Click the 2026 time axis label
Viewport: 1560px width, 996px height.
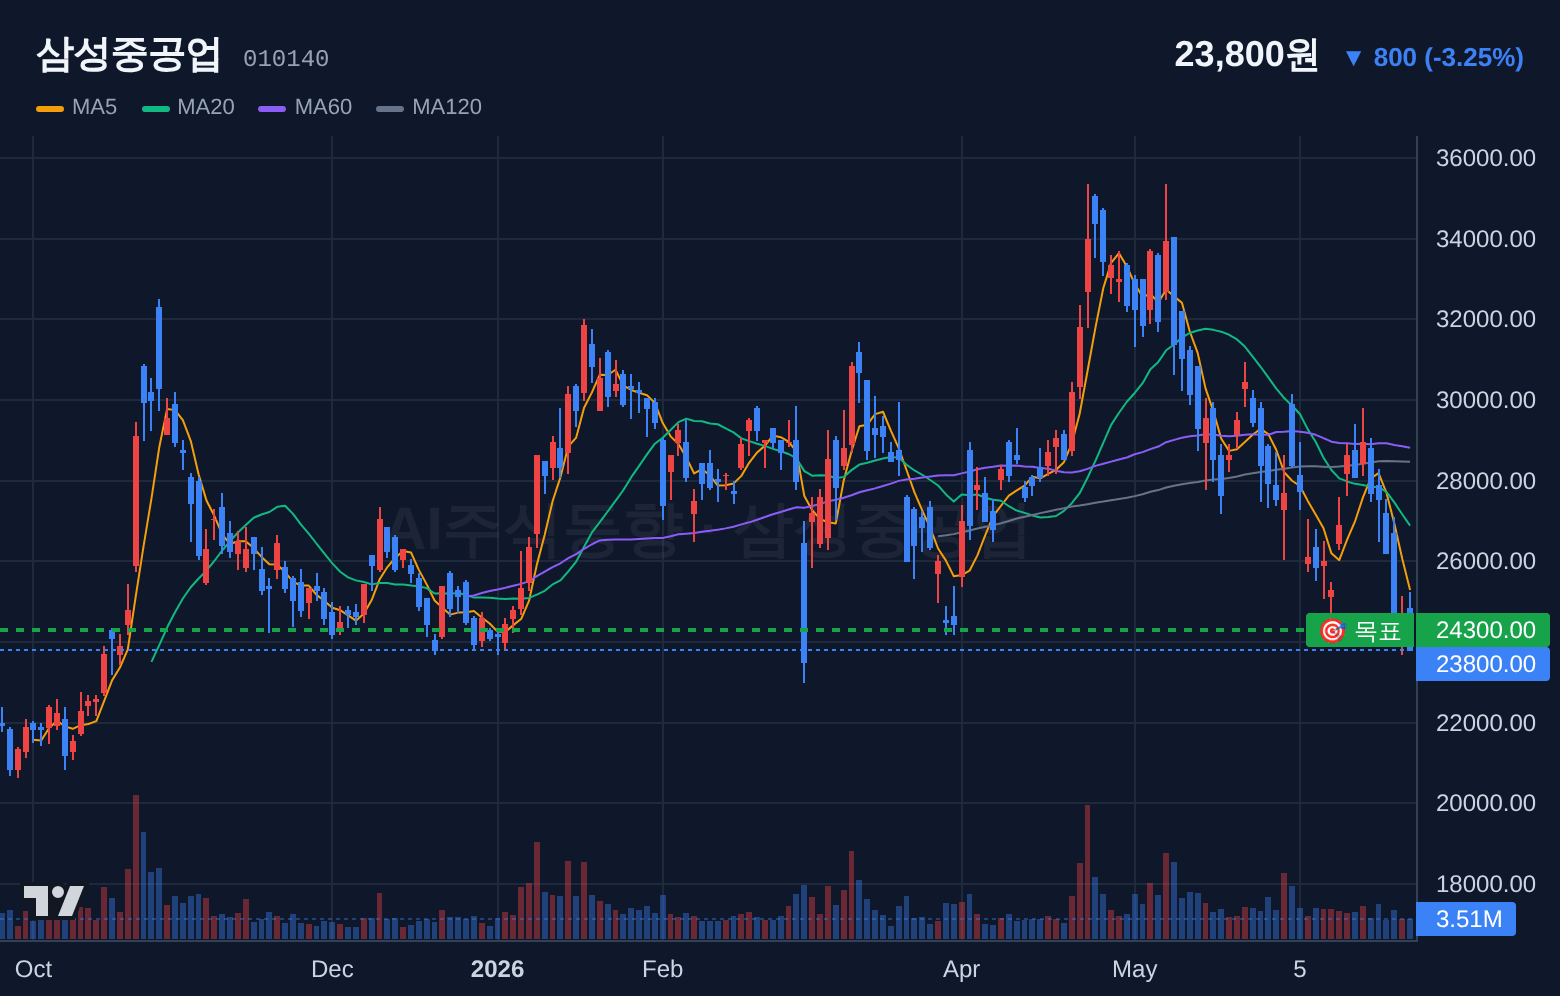pyautogui.click(x=497, y=969)
